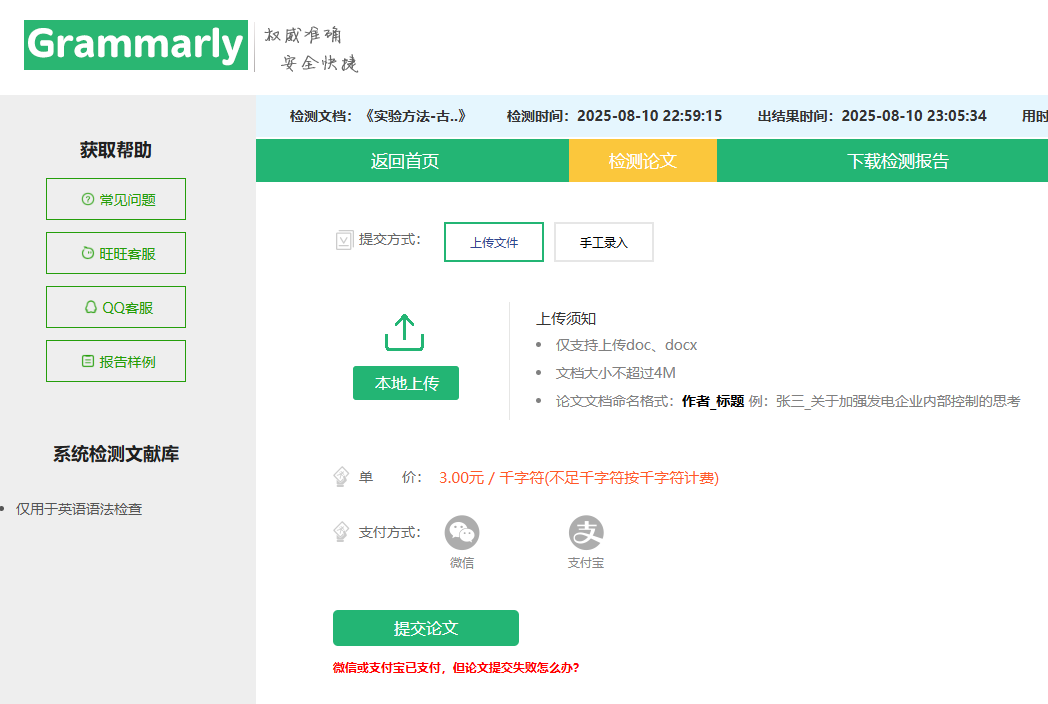Open the payment failed help link
Viewport: 1048px width, 704px height.
point(456,668)
